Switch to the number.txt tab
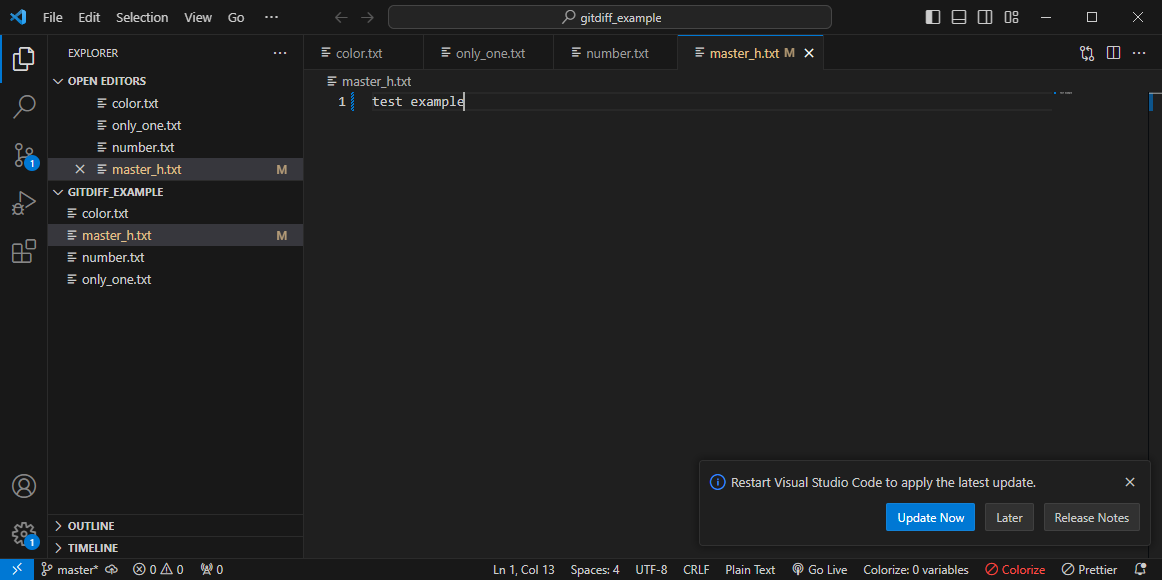 click(616, 53)
